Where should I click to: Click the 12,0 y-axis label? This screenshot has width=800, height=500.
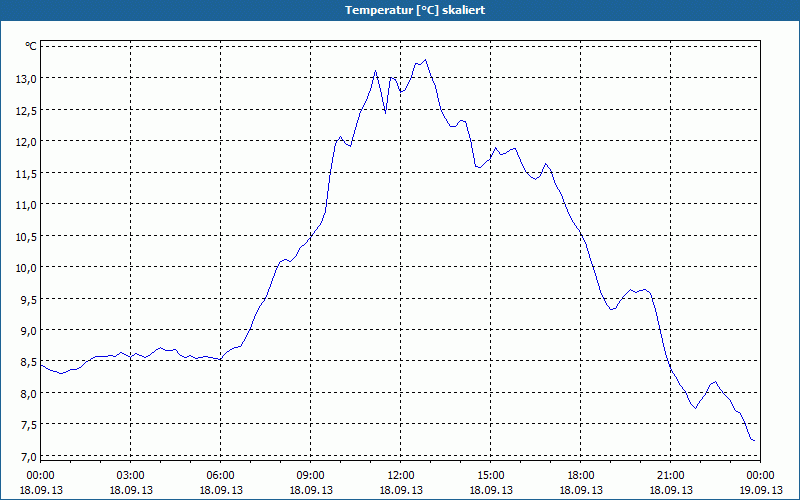(x=28, y=142)
